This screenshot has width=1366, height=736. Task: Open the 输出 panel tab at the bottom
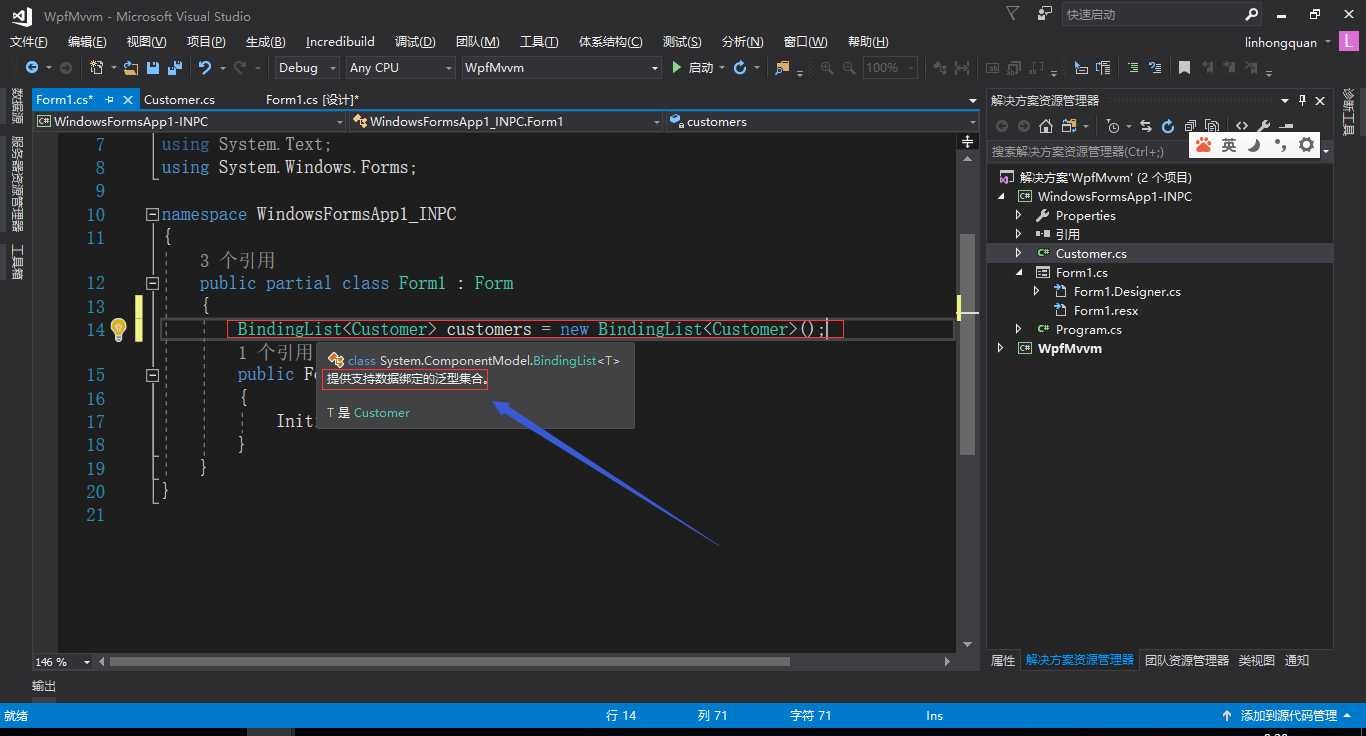coord(44,686)
